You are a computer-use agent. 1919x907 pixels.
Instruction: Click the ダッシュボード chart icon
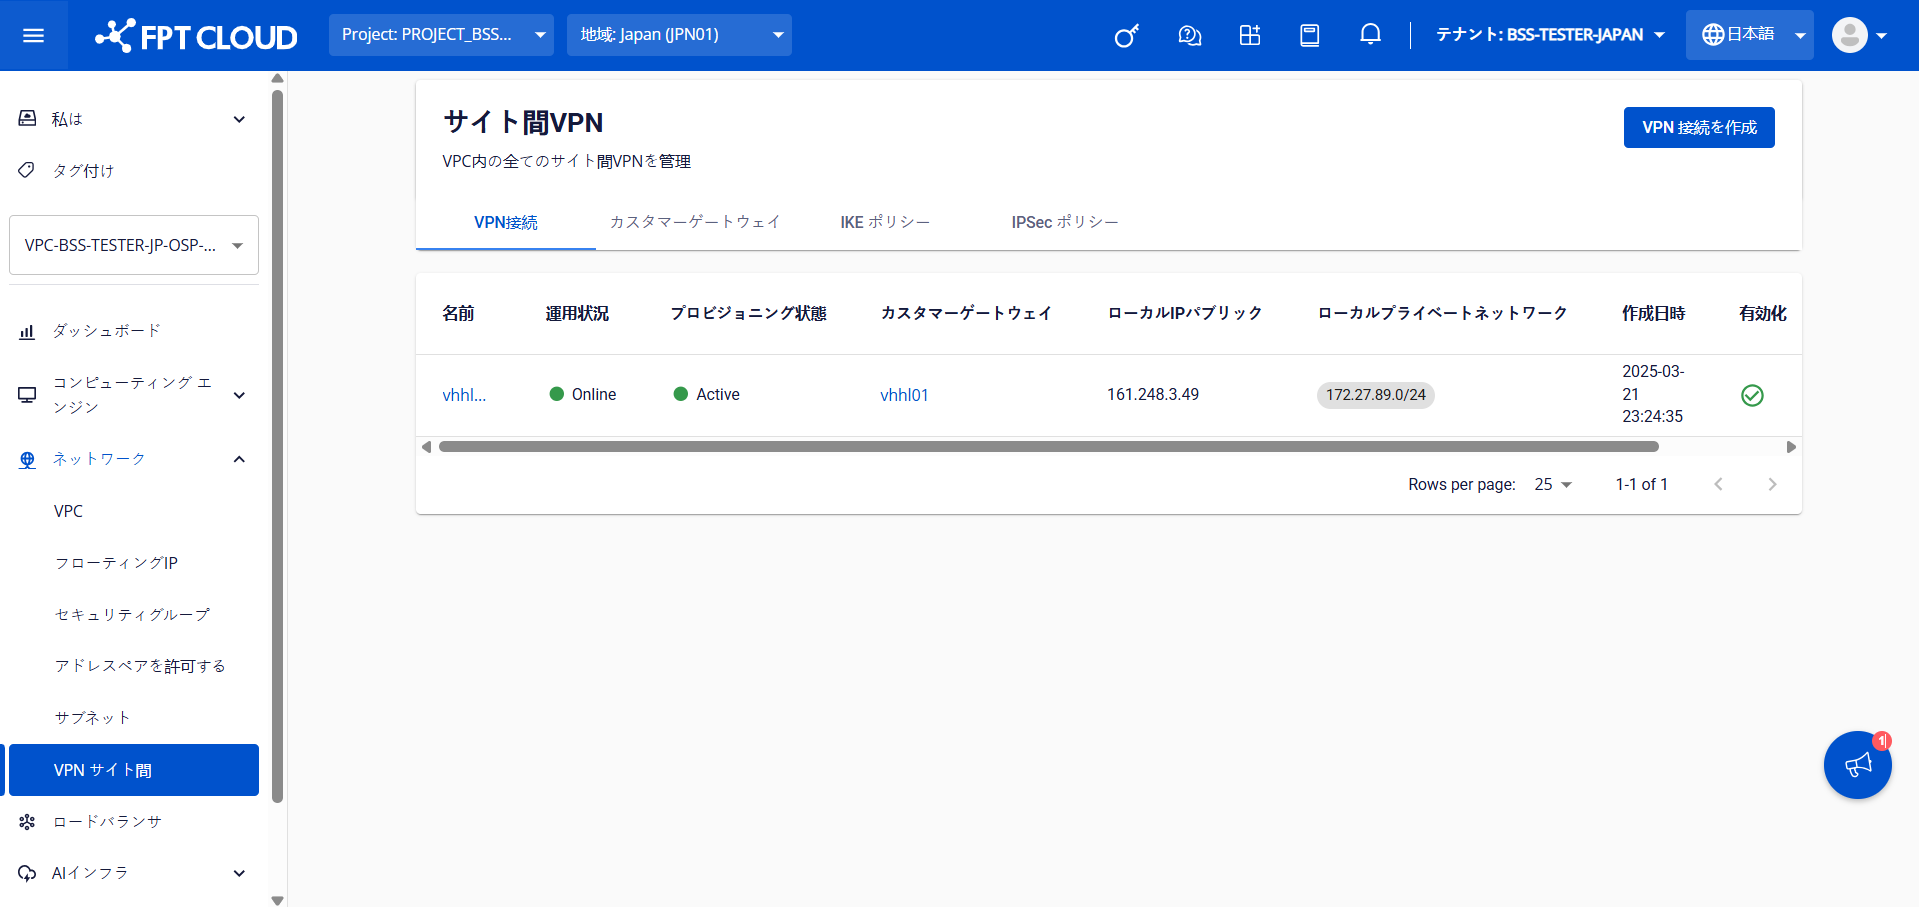coord(27,332)
